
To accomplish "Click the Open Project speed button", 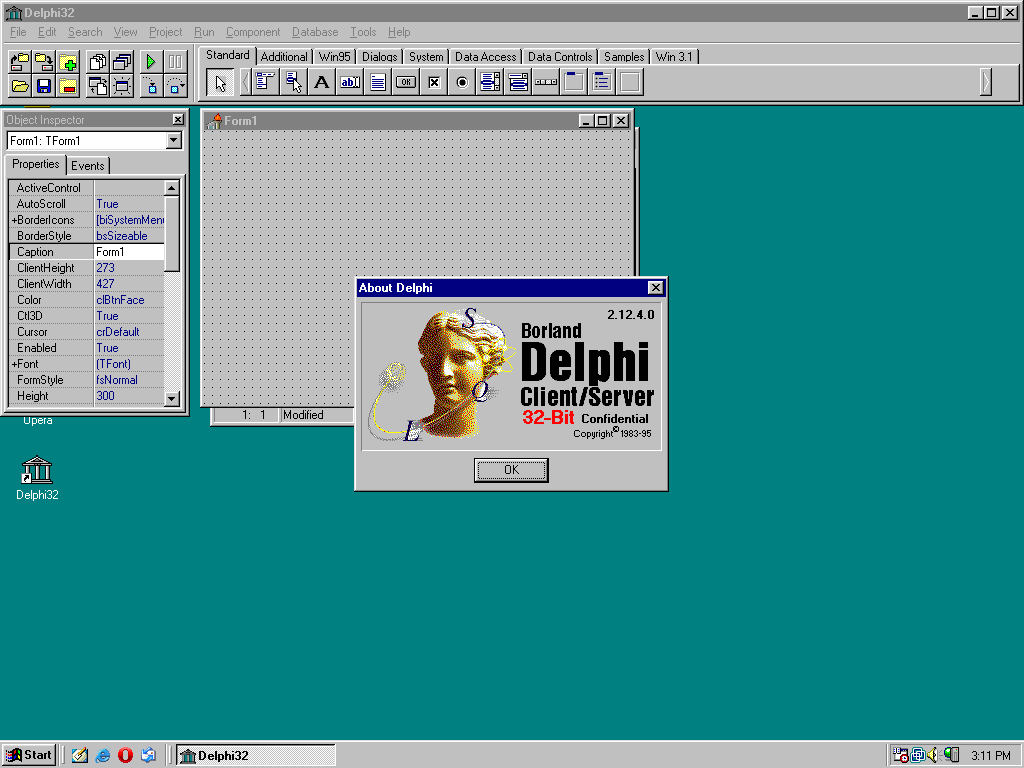I will coord(20,62).
